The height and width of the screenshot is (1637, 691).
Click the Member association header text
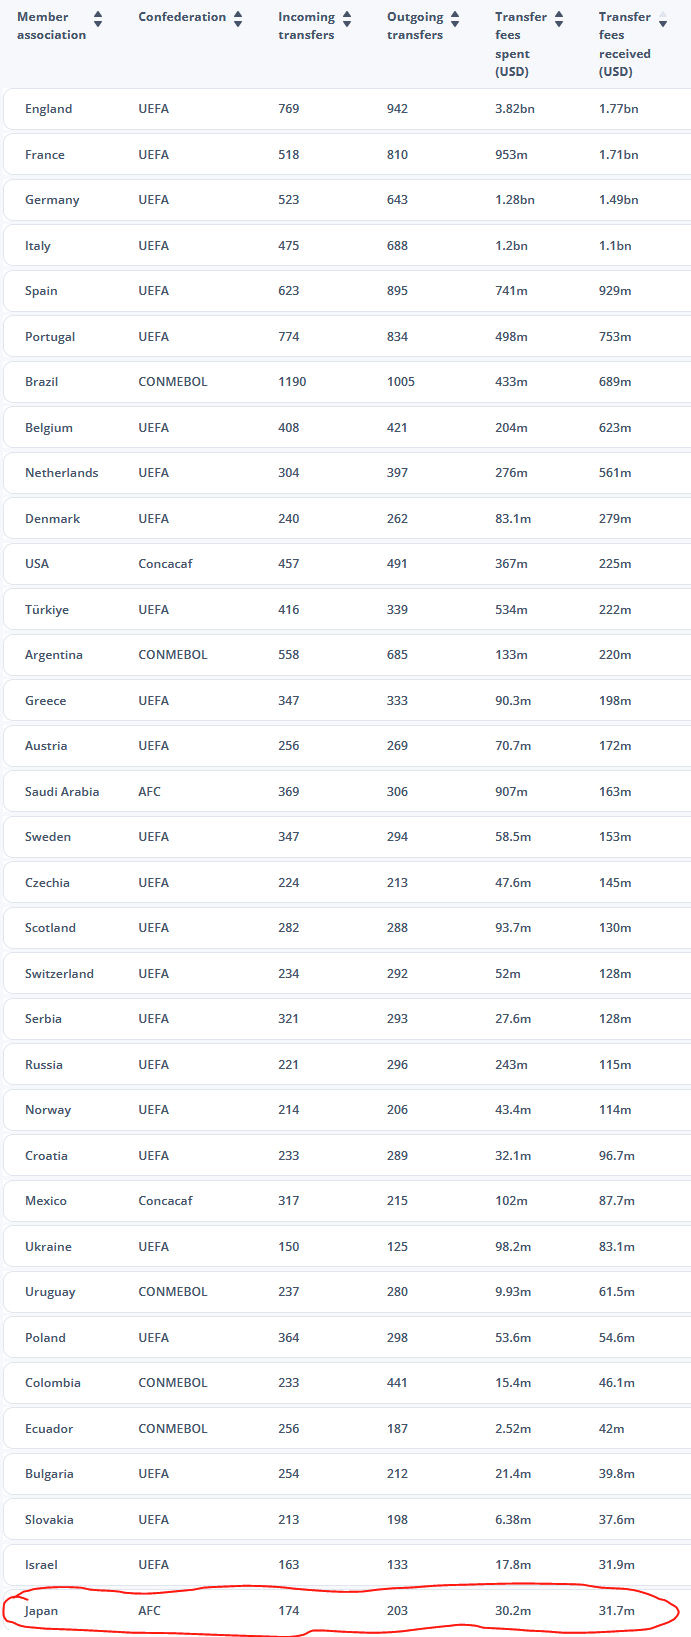pos(51,26)
